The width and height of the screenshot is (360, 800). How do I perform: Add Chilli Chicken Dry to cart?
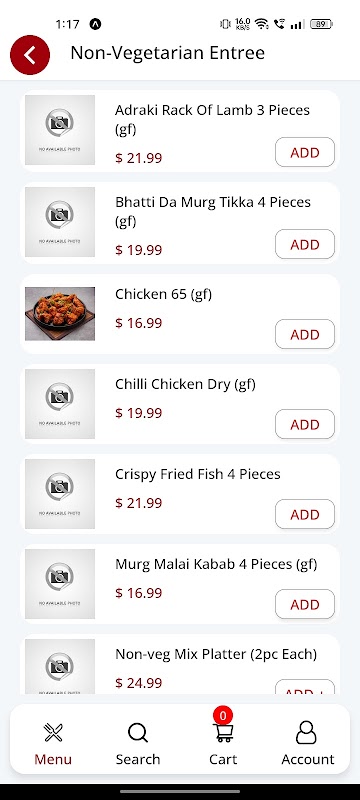[x=305, y=424]
